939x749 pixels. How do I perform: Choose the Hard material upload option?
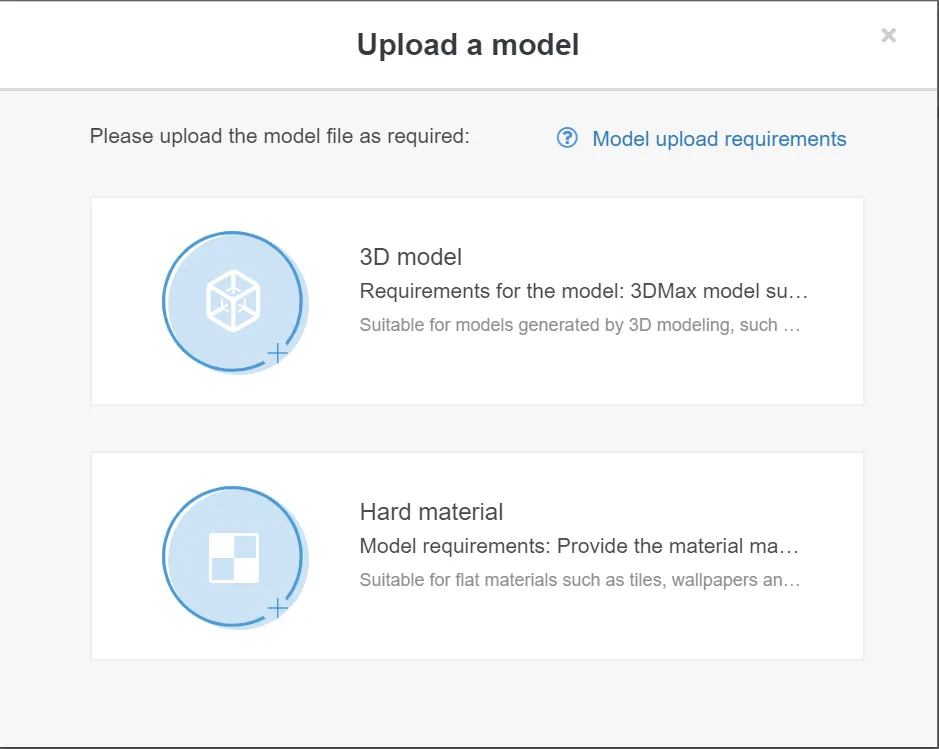tap(477, 555)
